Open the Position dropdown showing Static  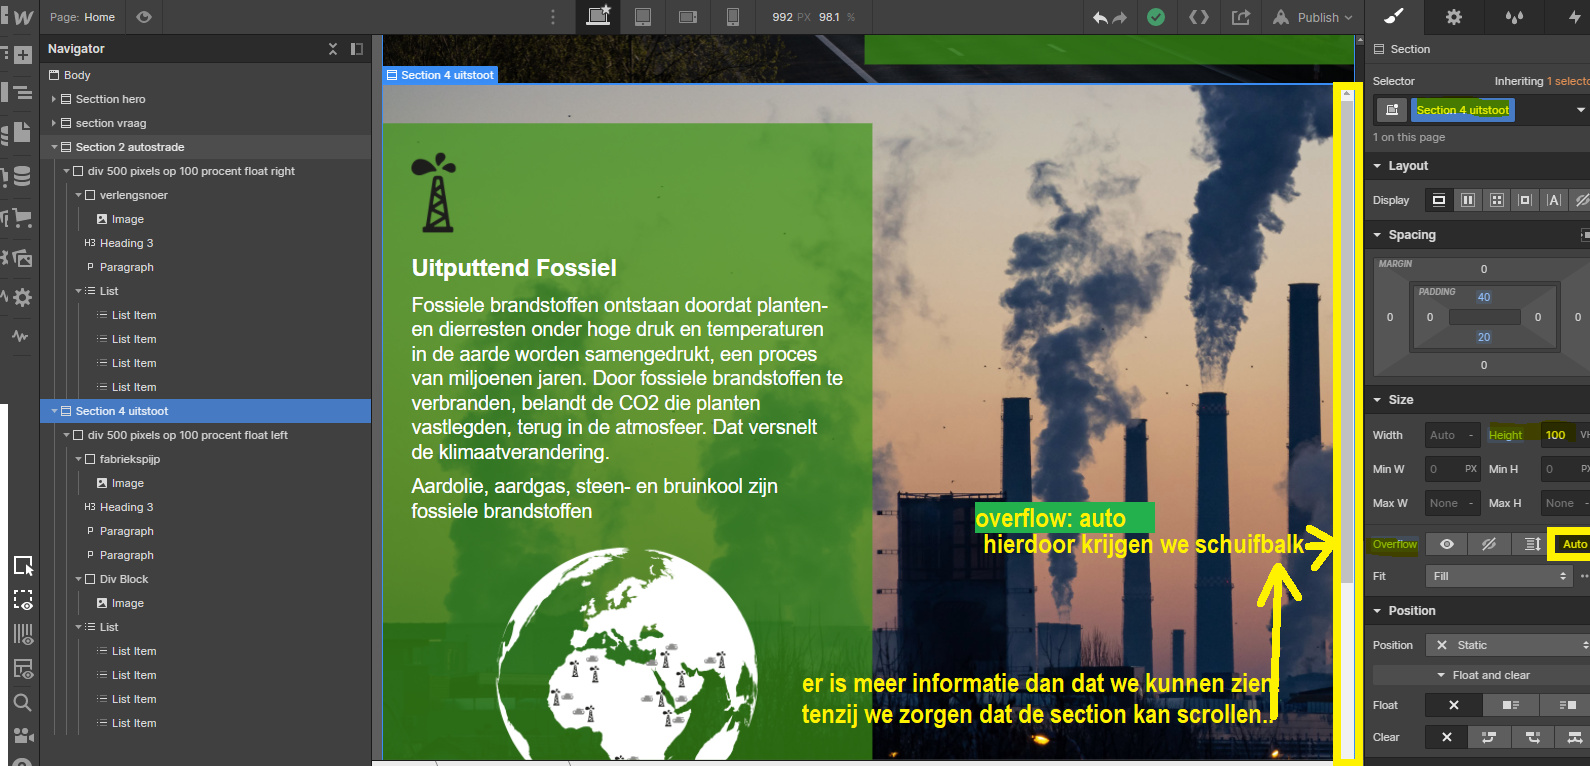click(1508, 645)
